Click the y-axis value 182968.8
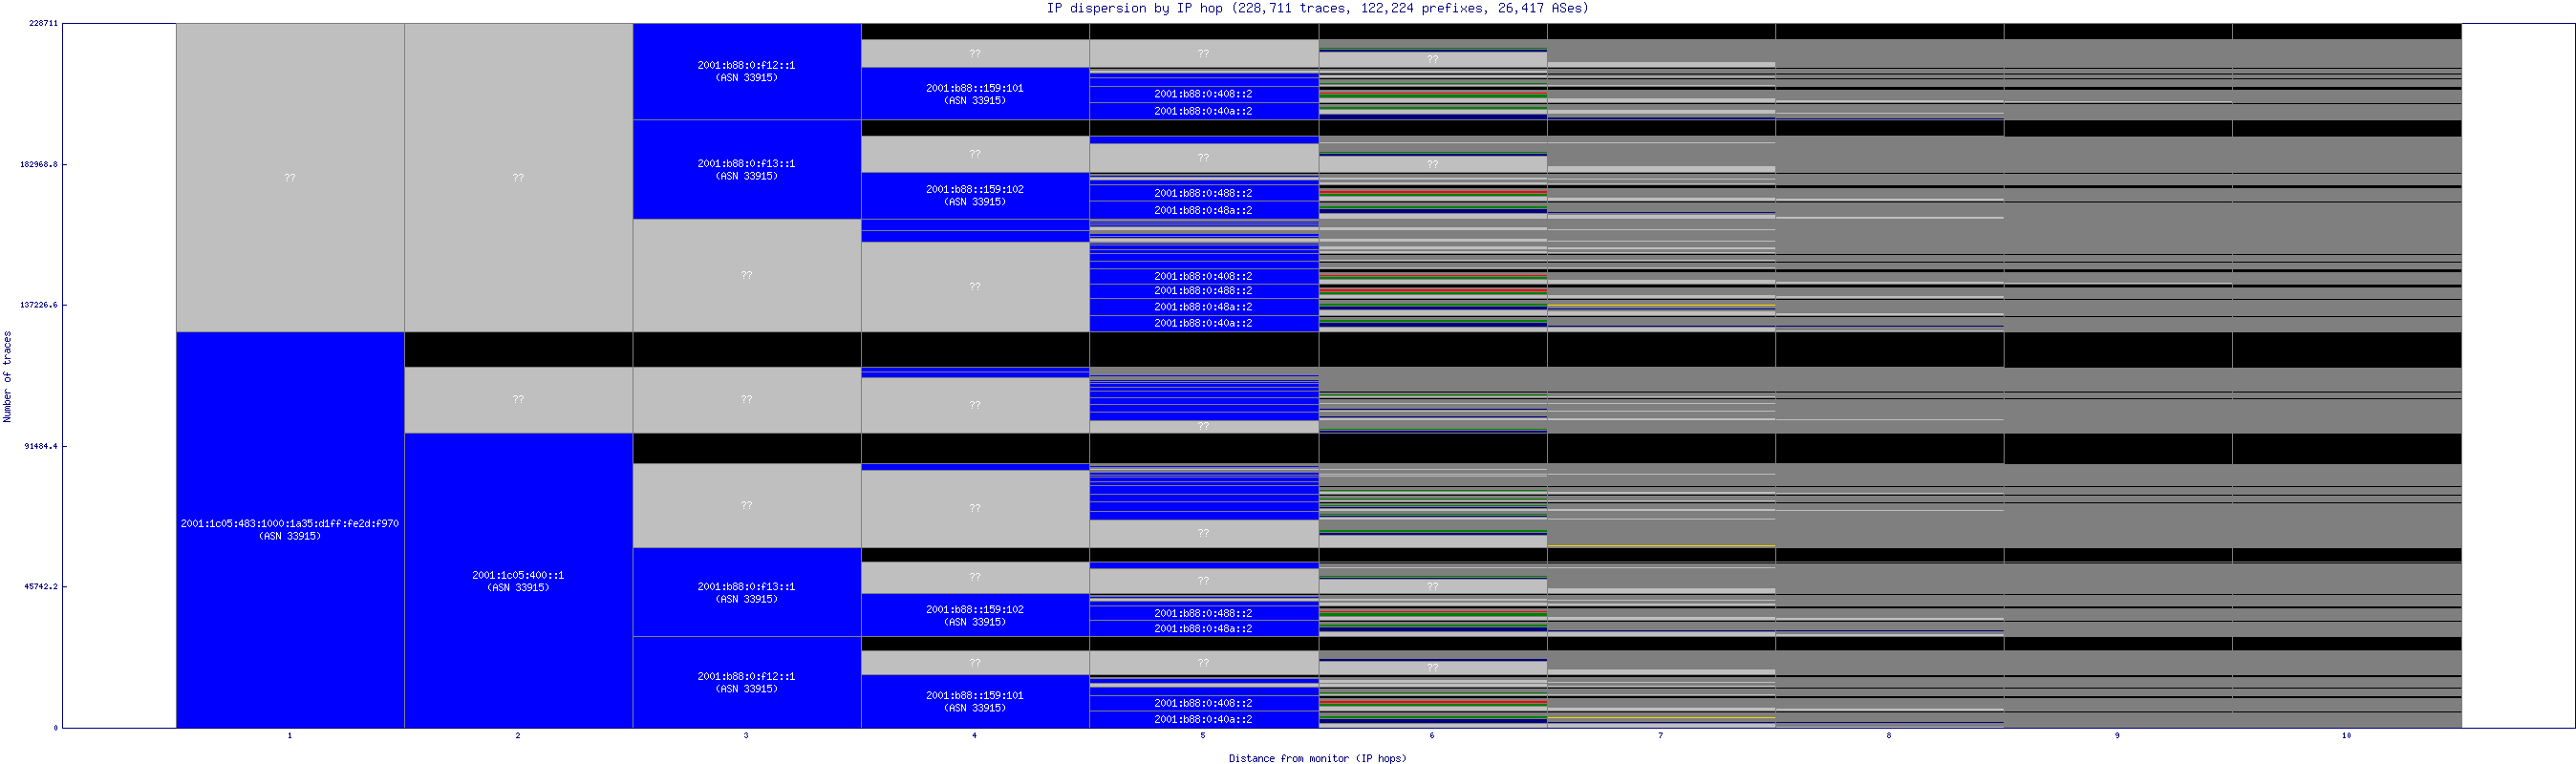Viewport: 2576px width, 764px height. (x=39, y=164)
